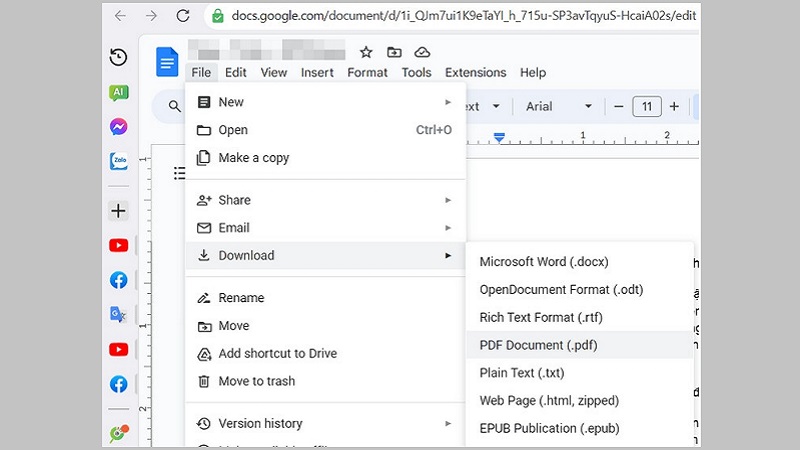Viewport: 800px width, 450px height.
Task: Click the move to folder icon
Action: (394, 52)
